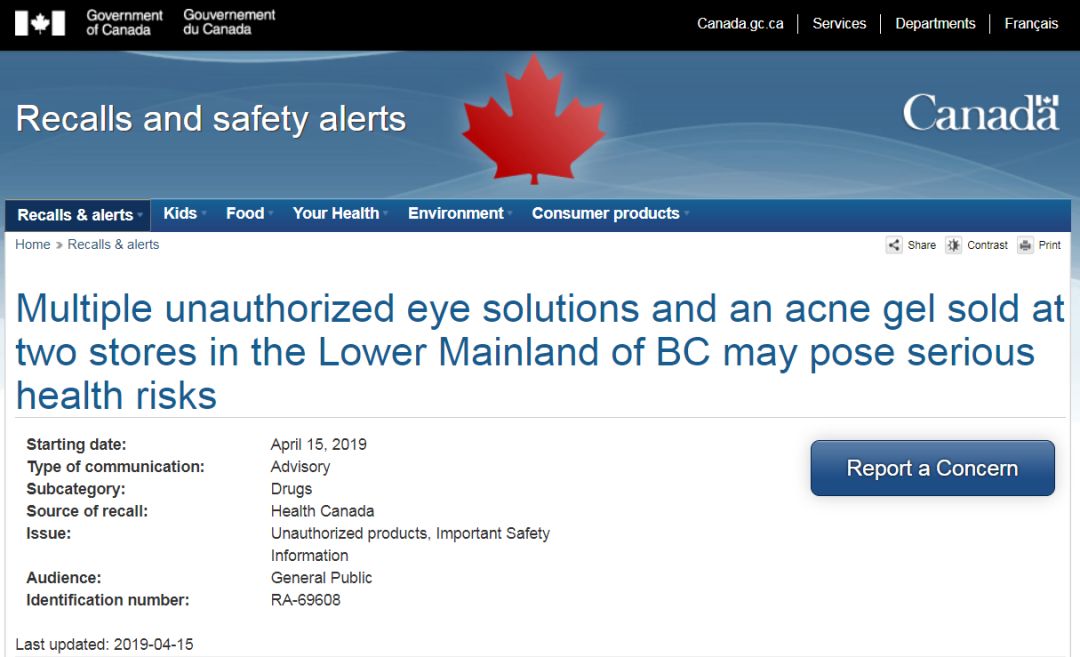
Task: Expand the Recalls & alerts menu
Action: coord(78,215)
